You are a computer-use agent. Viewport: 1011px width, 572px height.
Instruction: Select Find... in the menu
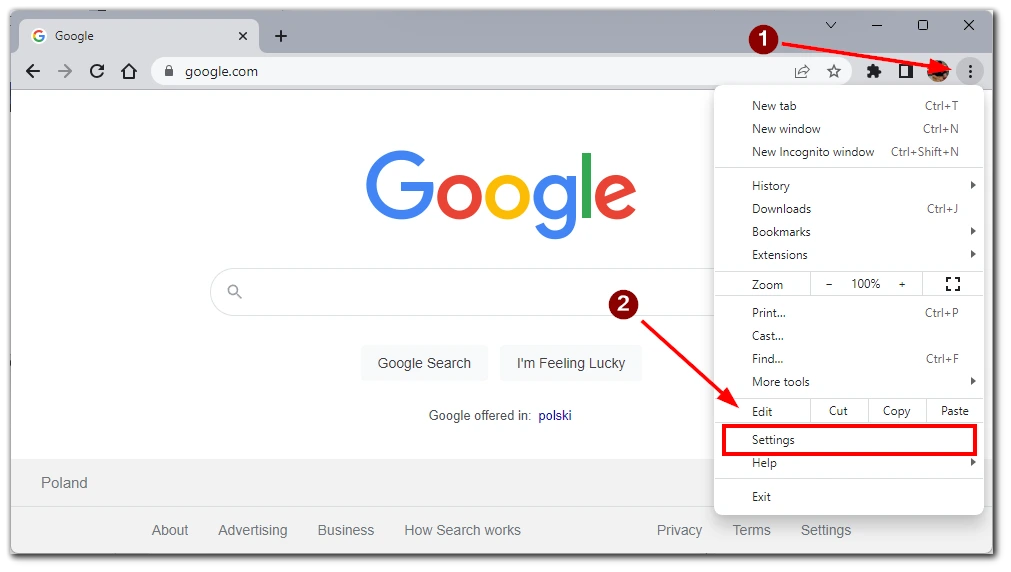(849, 359)
